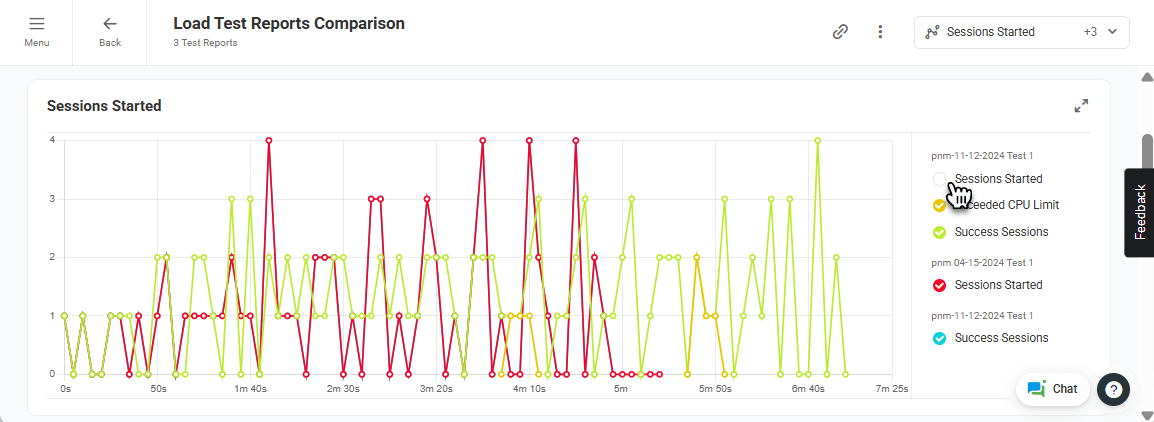Click the dropdown chevron next to +3
The width and height of the screenshot is (1154, 422).
click(x=1112, y=32)
